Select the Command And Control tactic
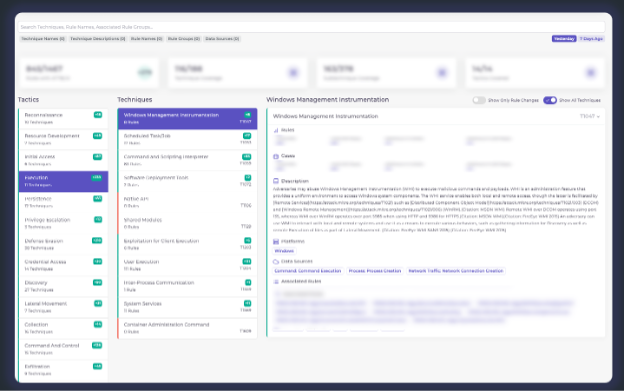The height and width of the screenshot is (392, 624). 63,349
